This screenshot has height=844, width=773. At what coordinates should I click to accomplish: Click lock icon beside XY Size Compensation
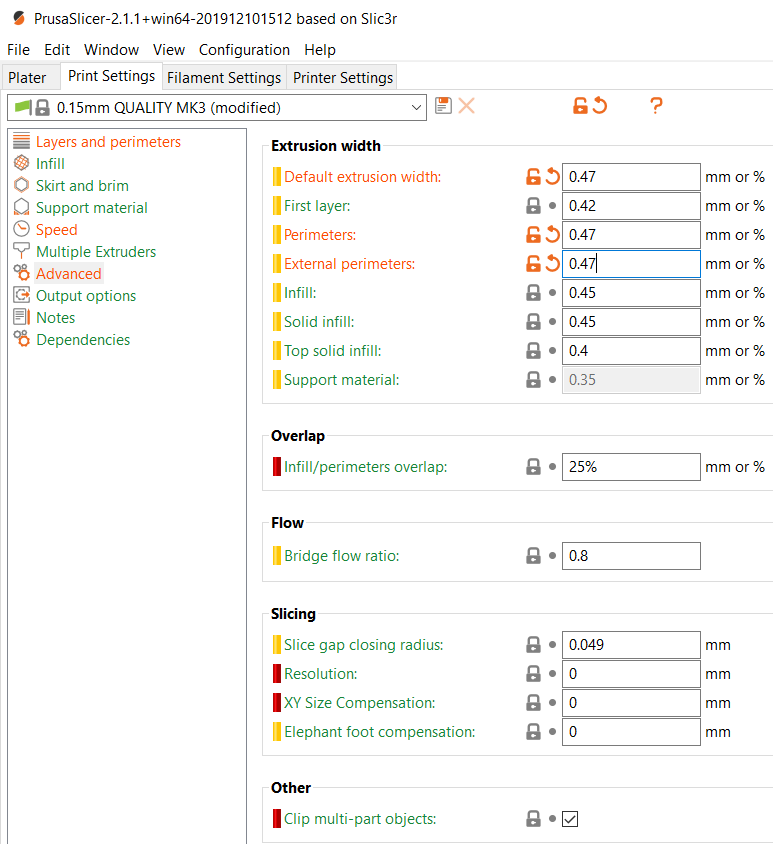click(x=533, y=703)
